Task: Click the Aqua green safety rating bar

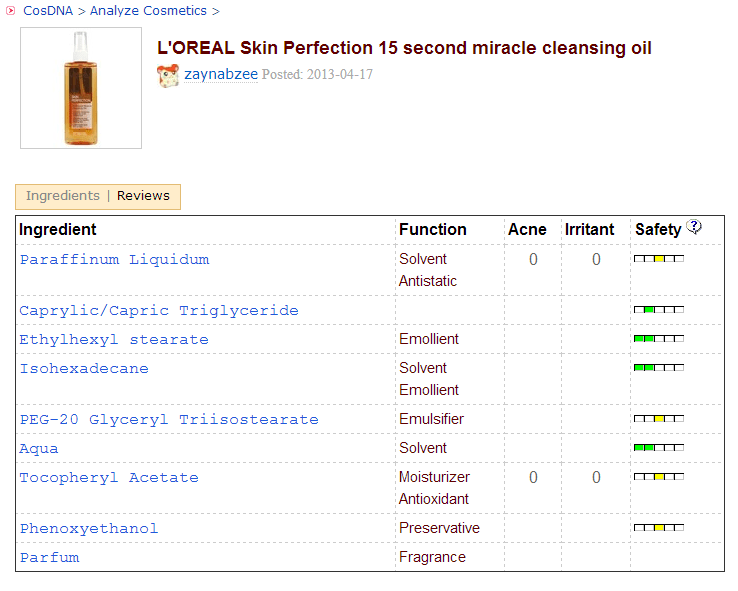Action: click(x=659, y=447)
